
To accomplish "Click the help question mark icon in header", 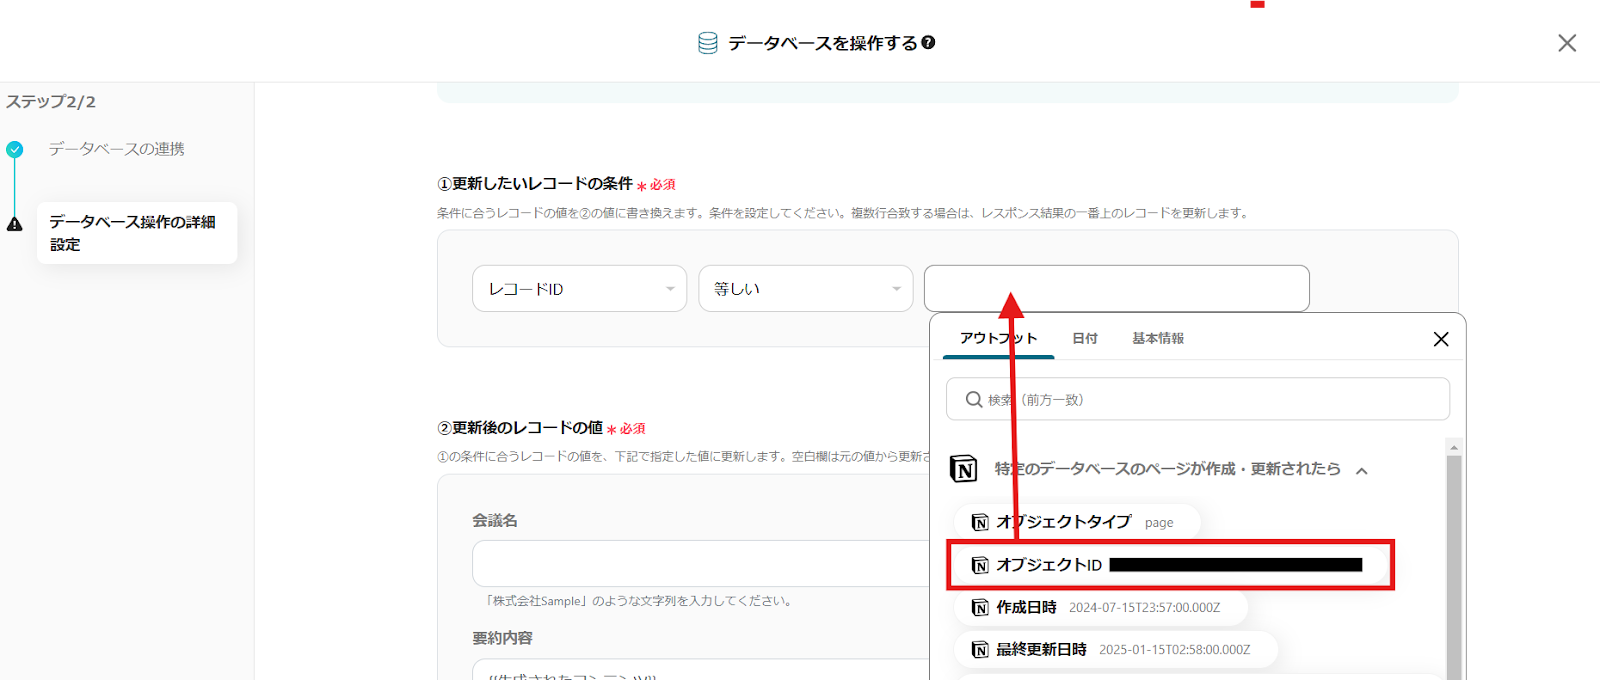I will 928,43.
